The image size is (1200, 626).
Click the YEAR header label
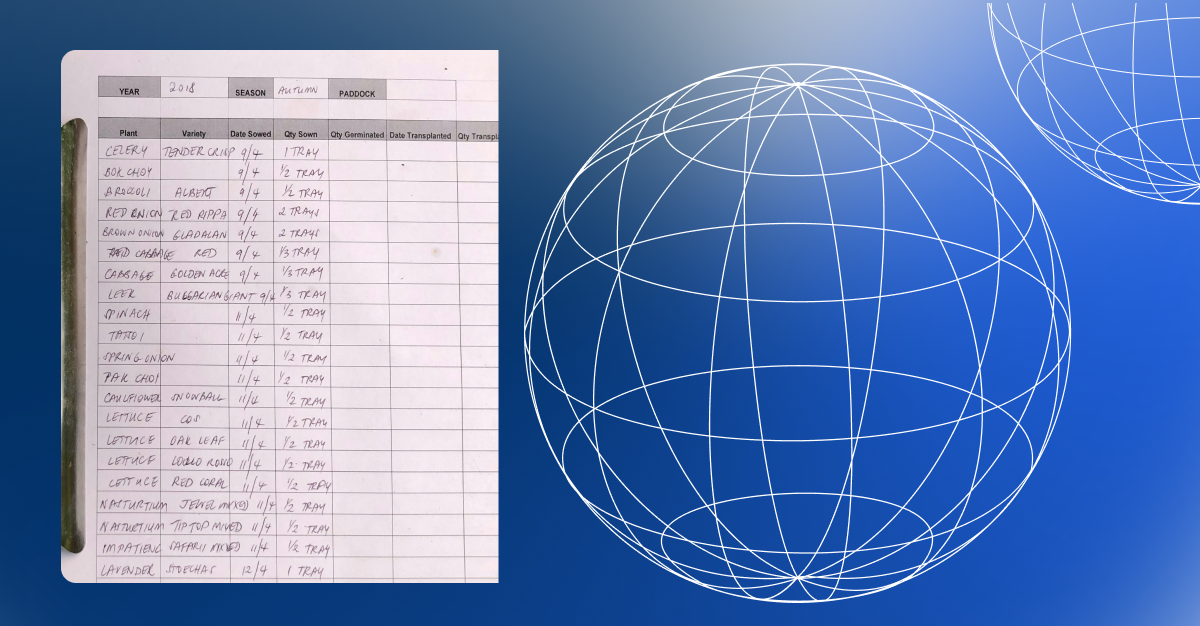[x=129, y=91]
